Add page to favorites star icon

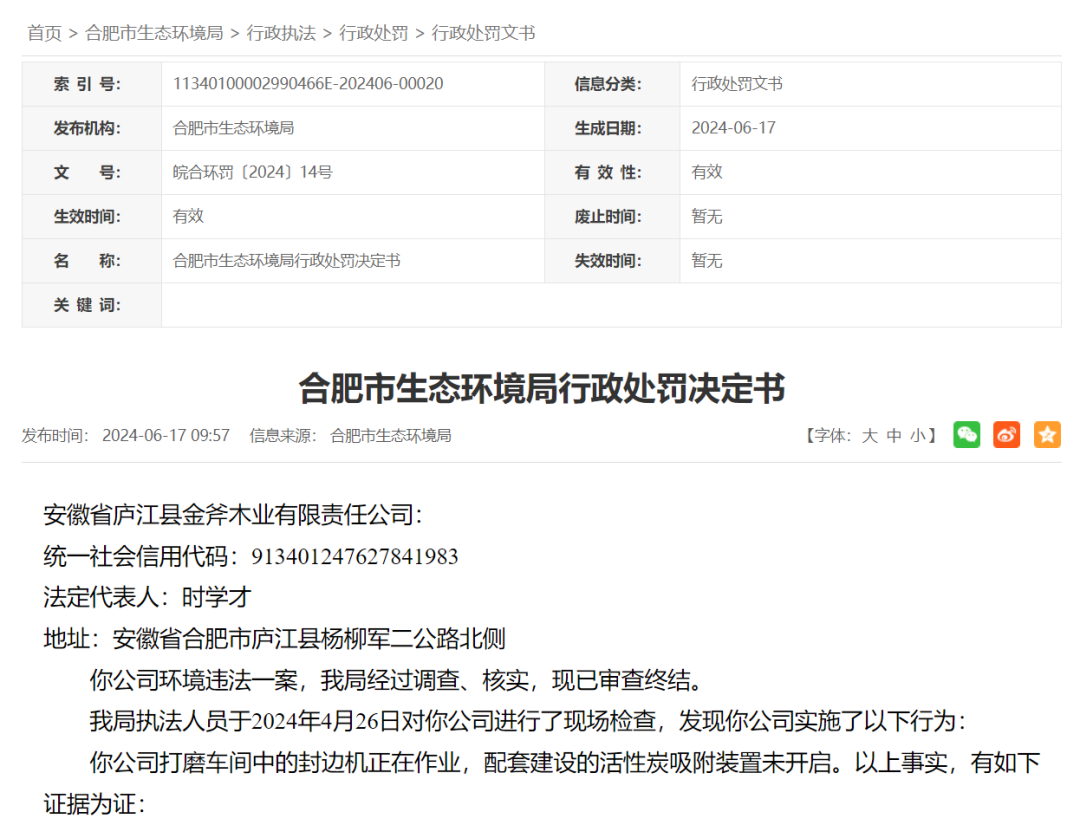pos(1047,435)
